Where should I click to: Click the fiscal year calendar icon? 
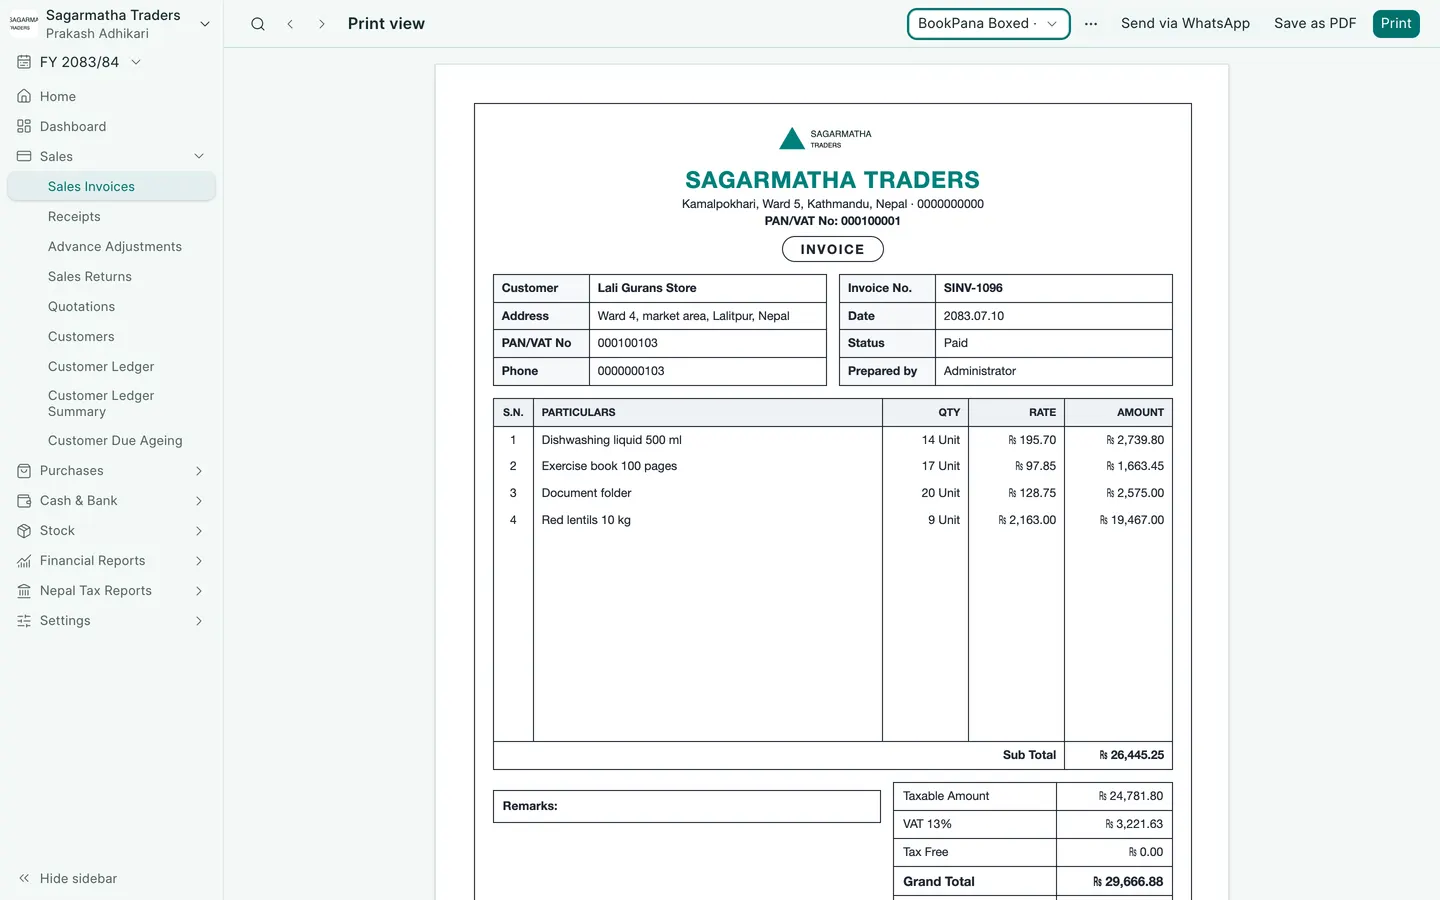coord(24,62)
